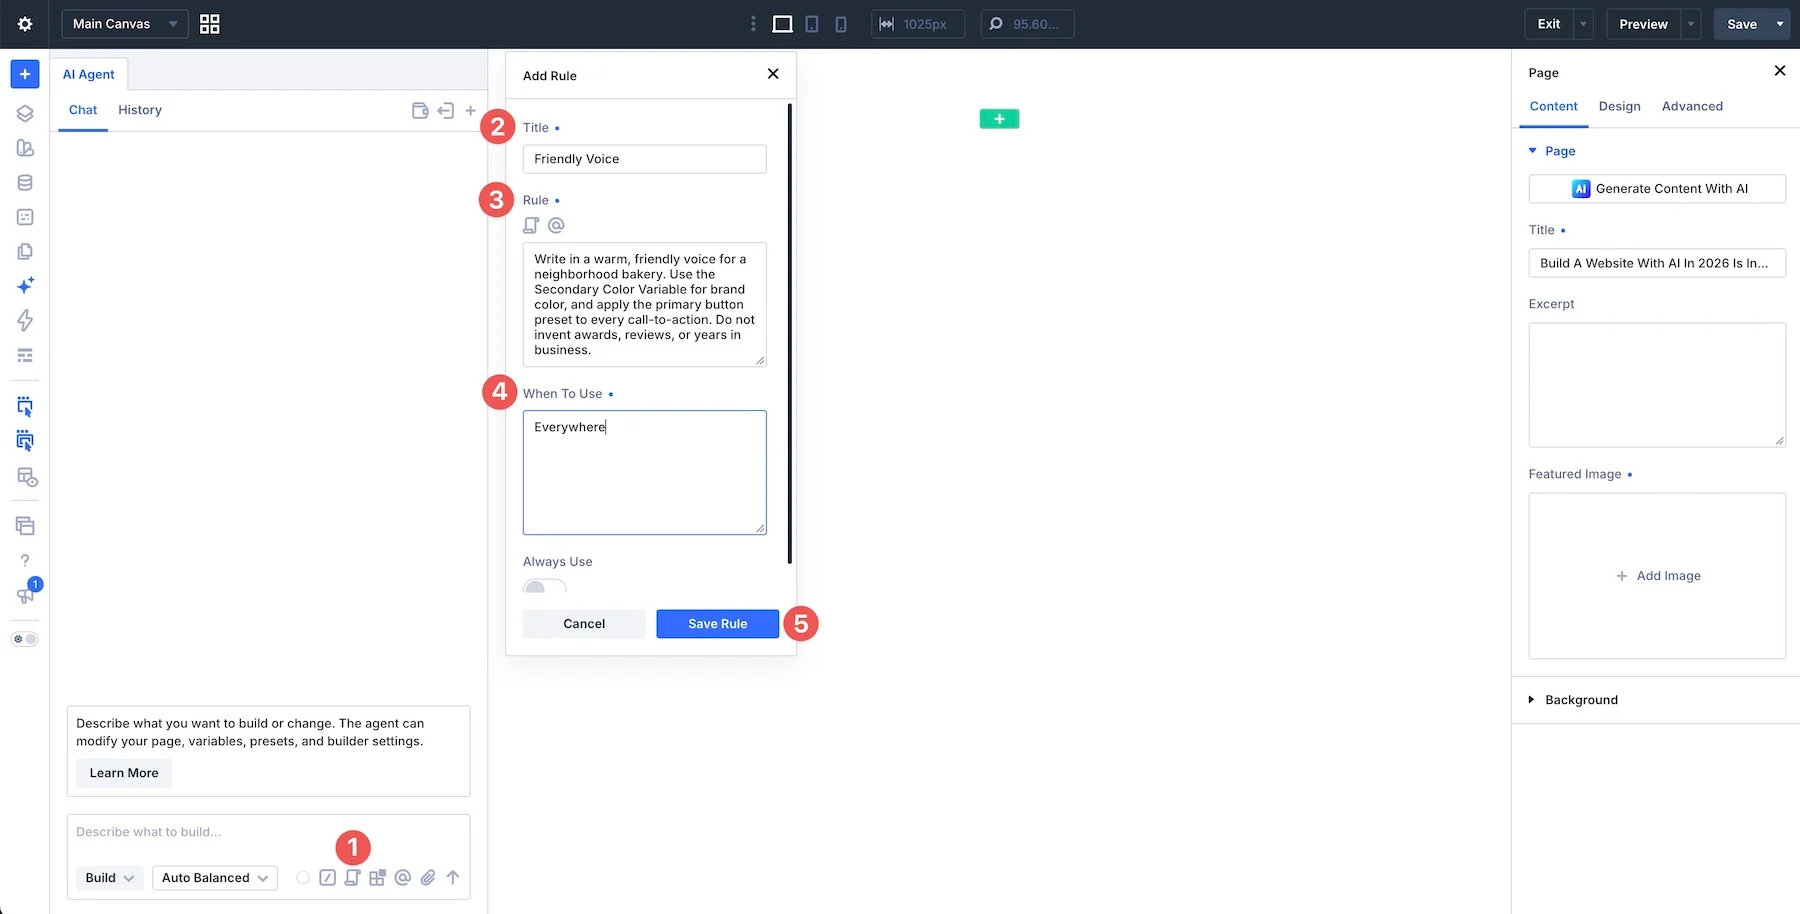
Task: Open the help question mark icon
Action: 25,560
